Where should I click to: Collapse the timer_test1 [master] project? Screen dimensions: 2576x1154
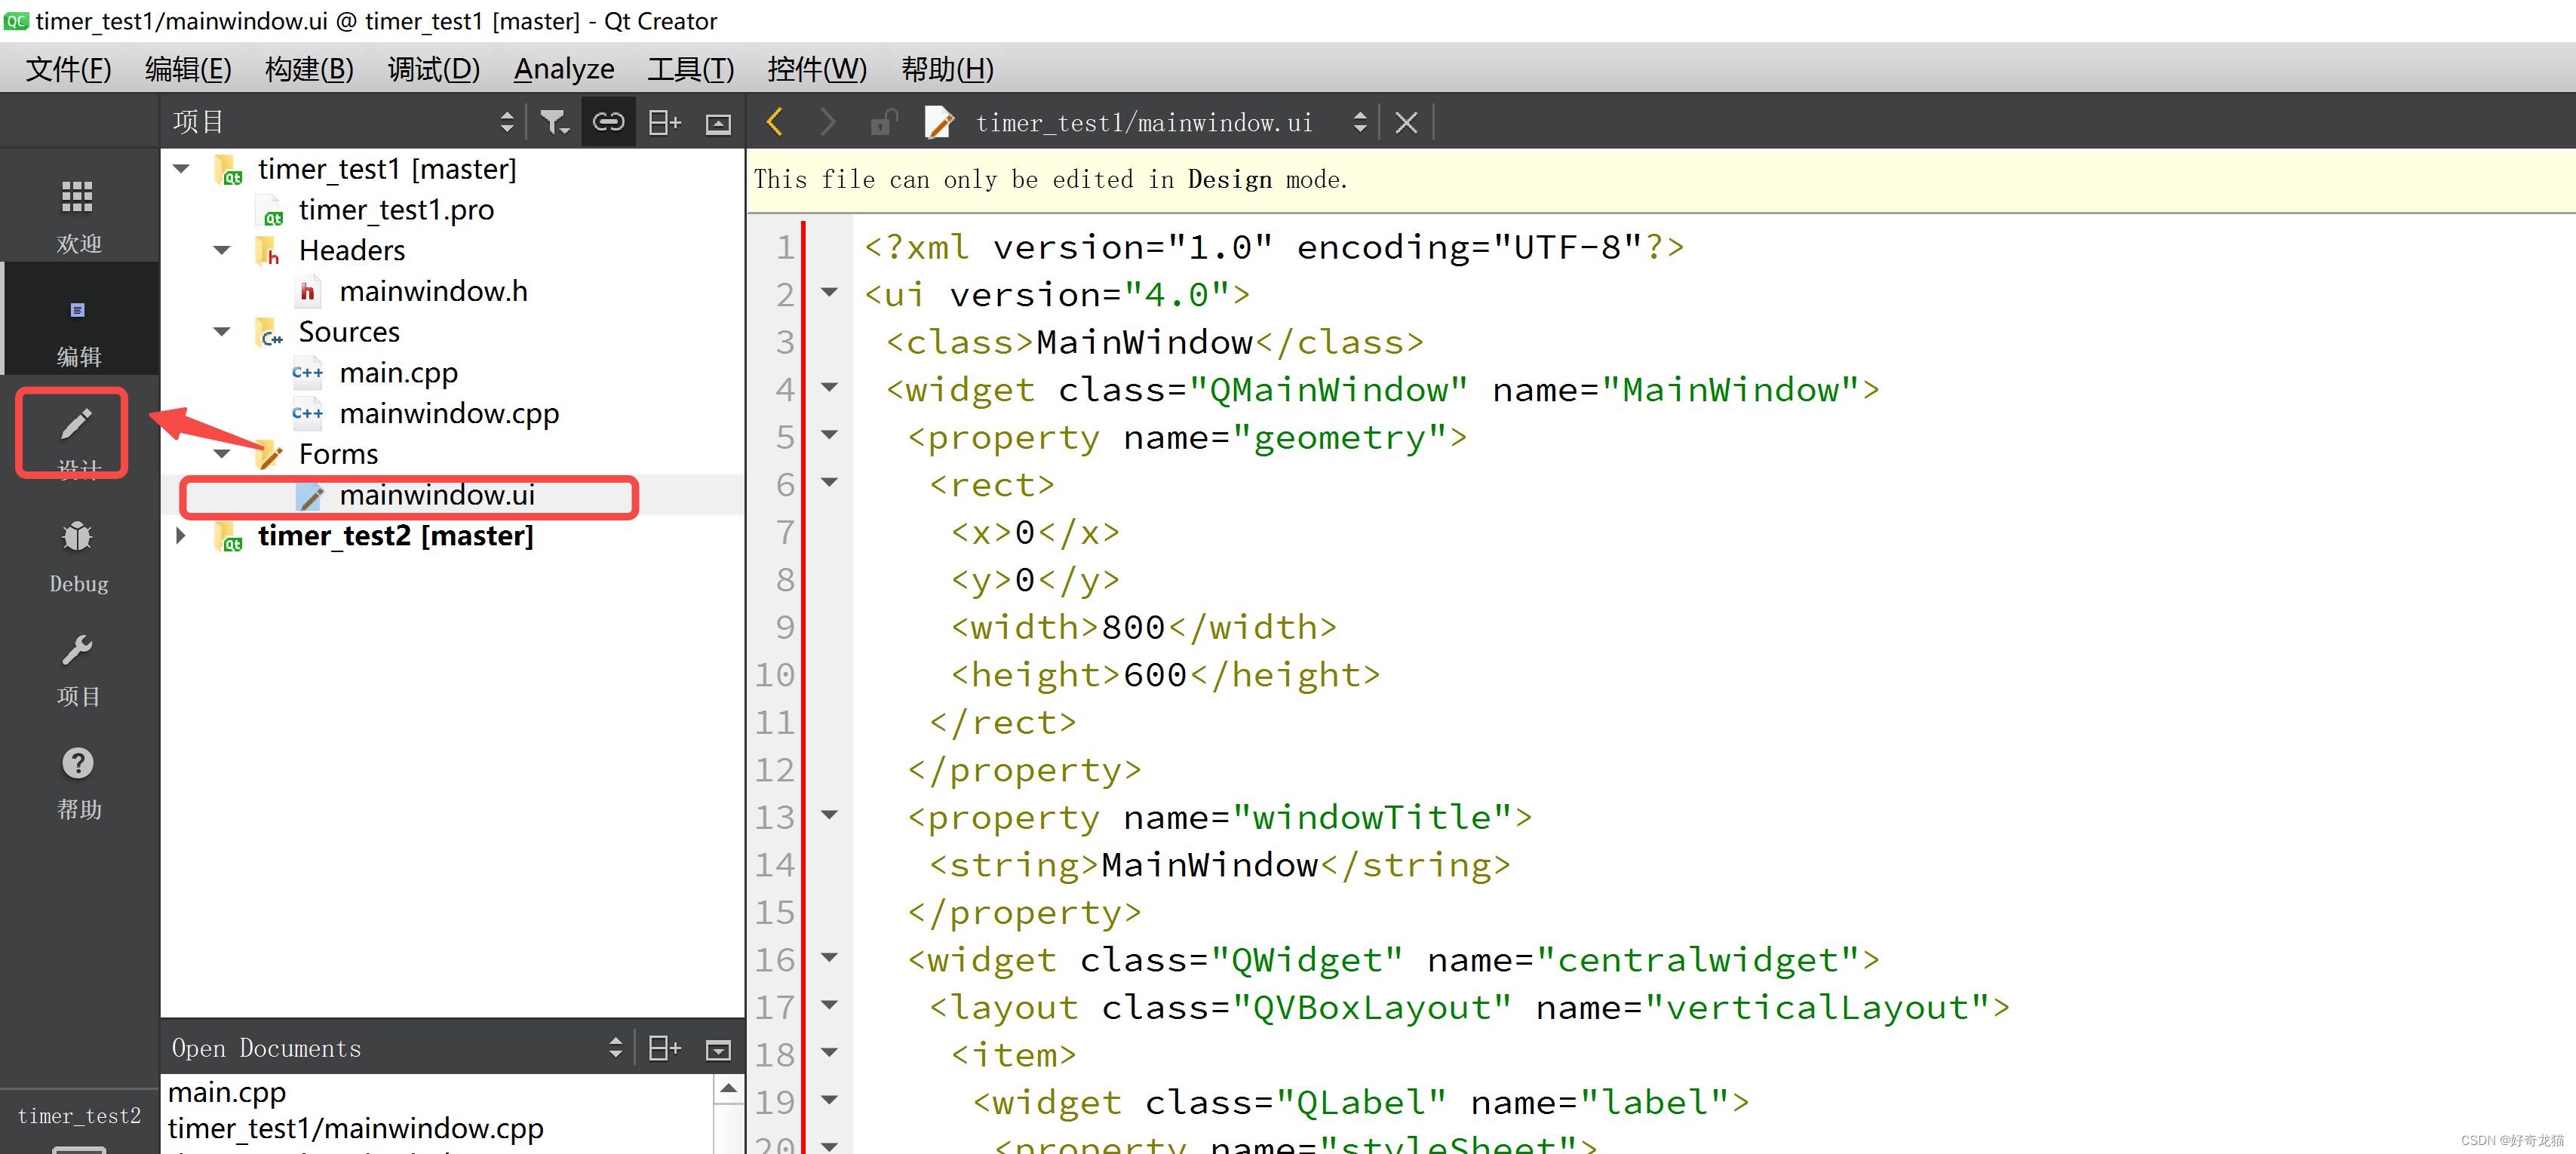coord(181,169)
